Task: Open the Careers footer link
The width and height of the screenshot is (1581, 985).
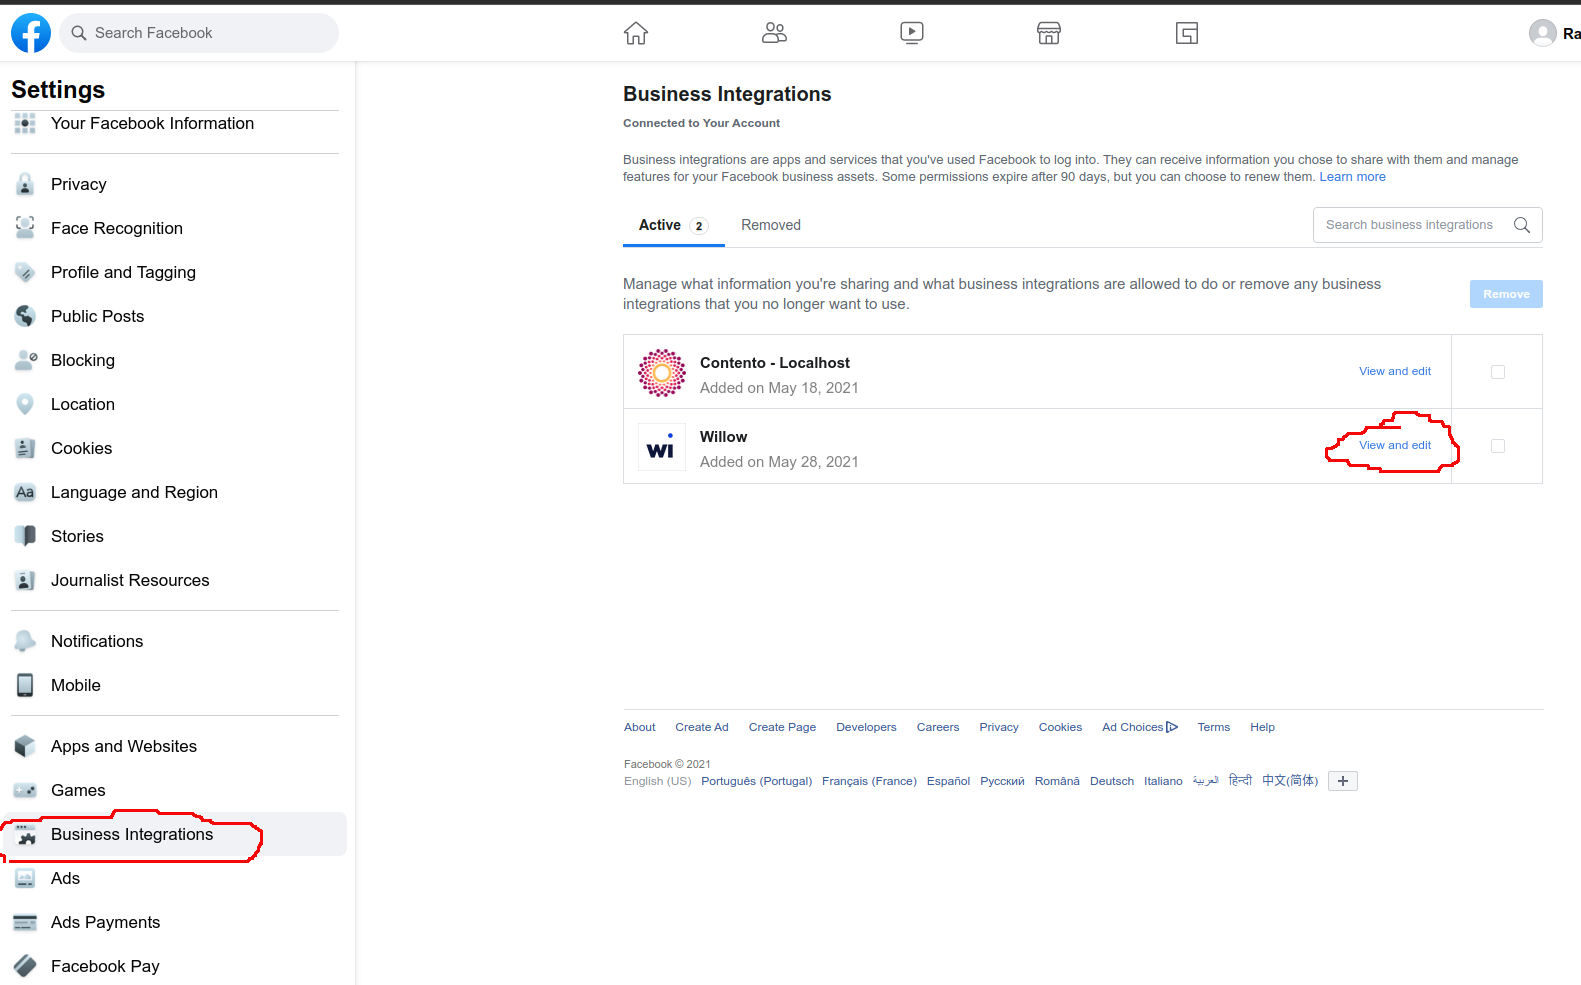Action: 938,727
